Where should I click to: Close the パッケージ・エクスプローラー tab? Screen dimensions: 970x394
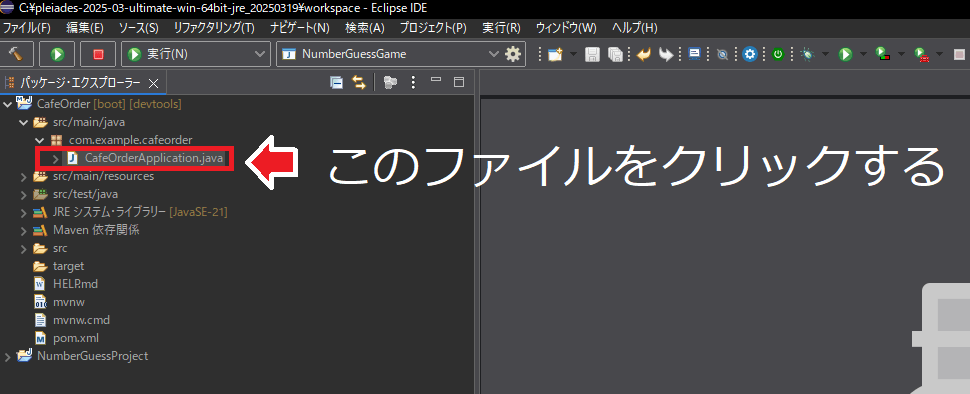154,83
